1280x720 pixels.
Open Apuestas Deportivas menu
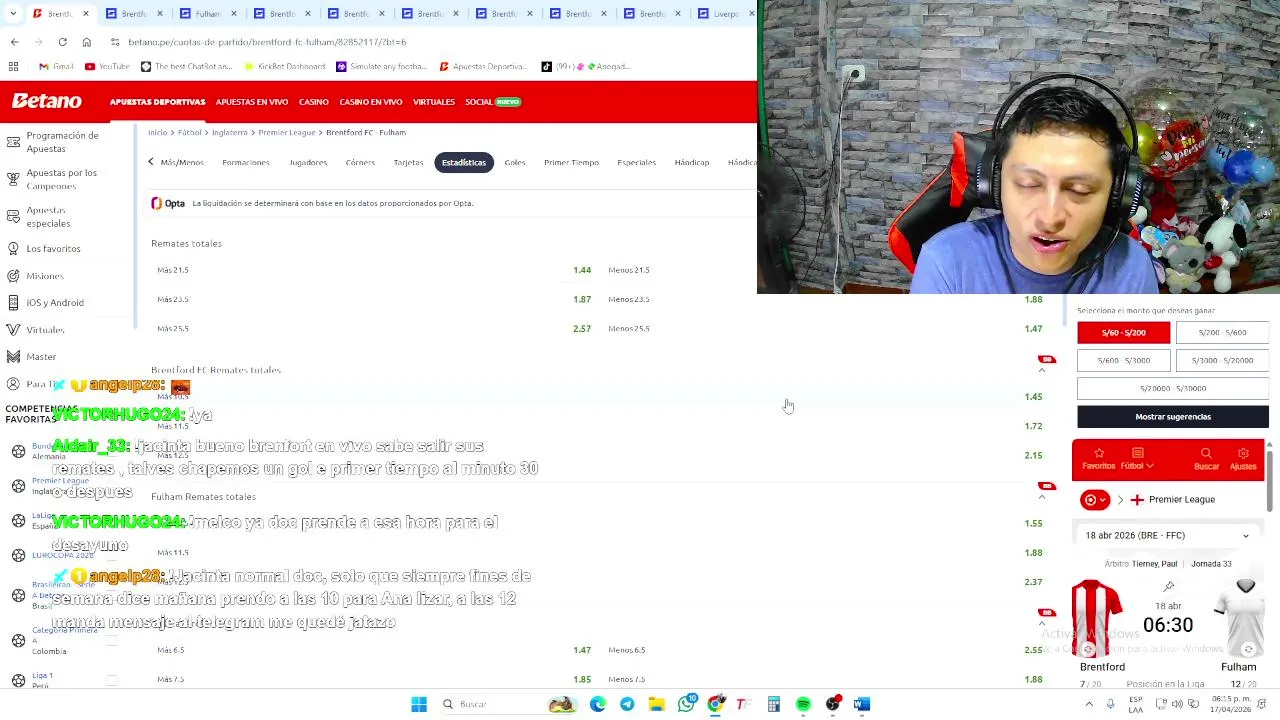tap(157, 102)
